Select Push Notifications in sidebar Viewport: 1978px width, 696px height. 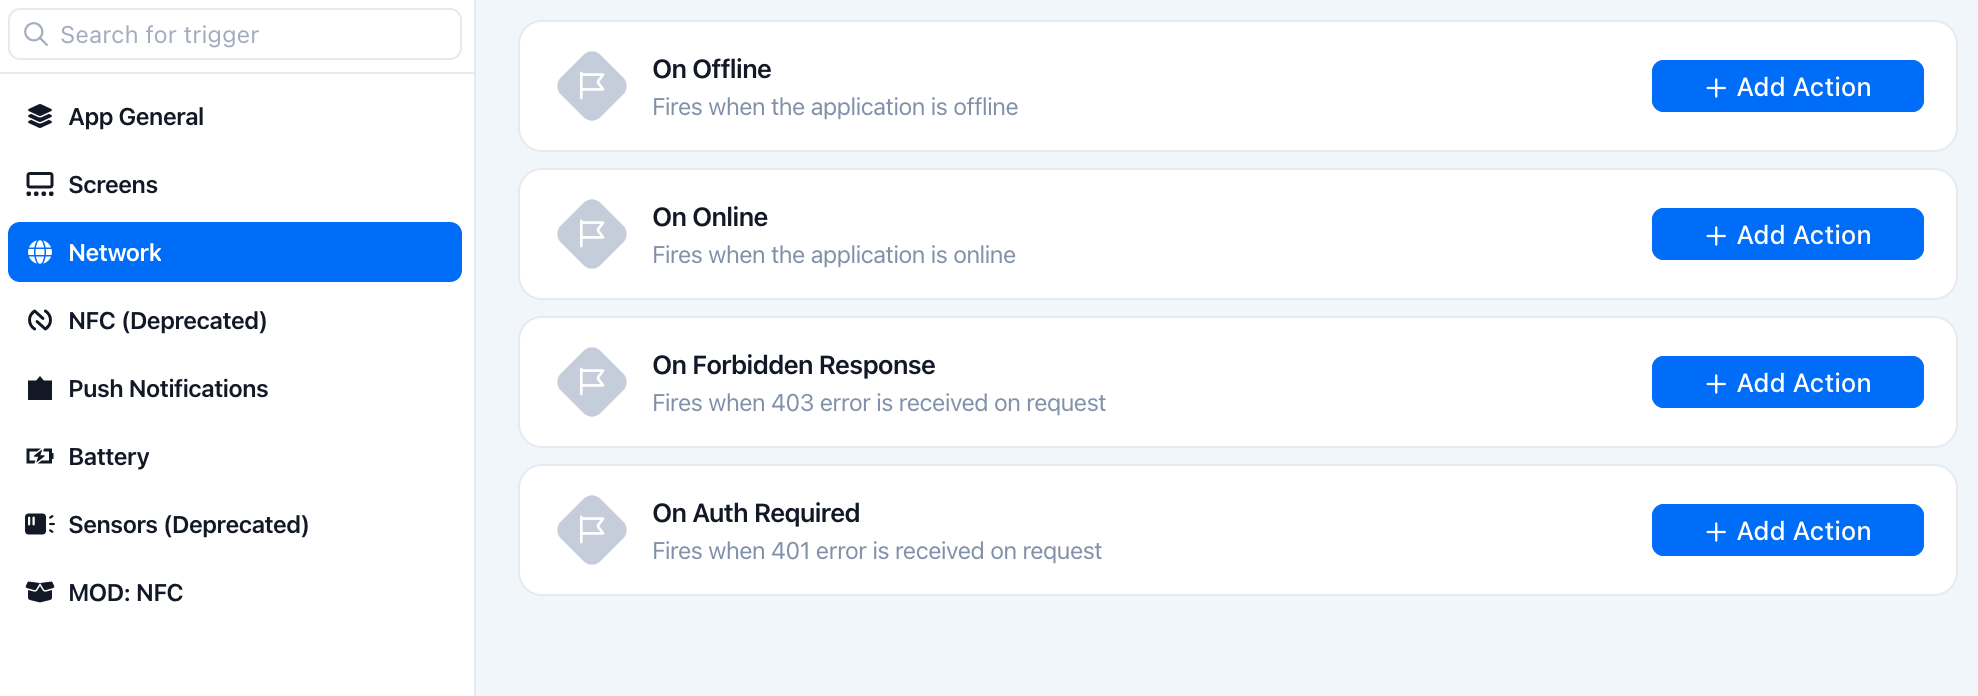click(235, 389)
